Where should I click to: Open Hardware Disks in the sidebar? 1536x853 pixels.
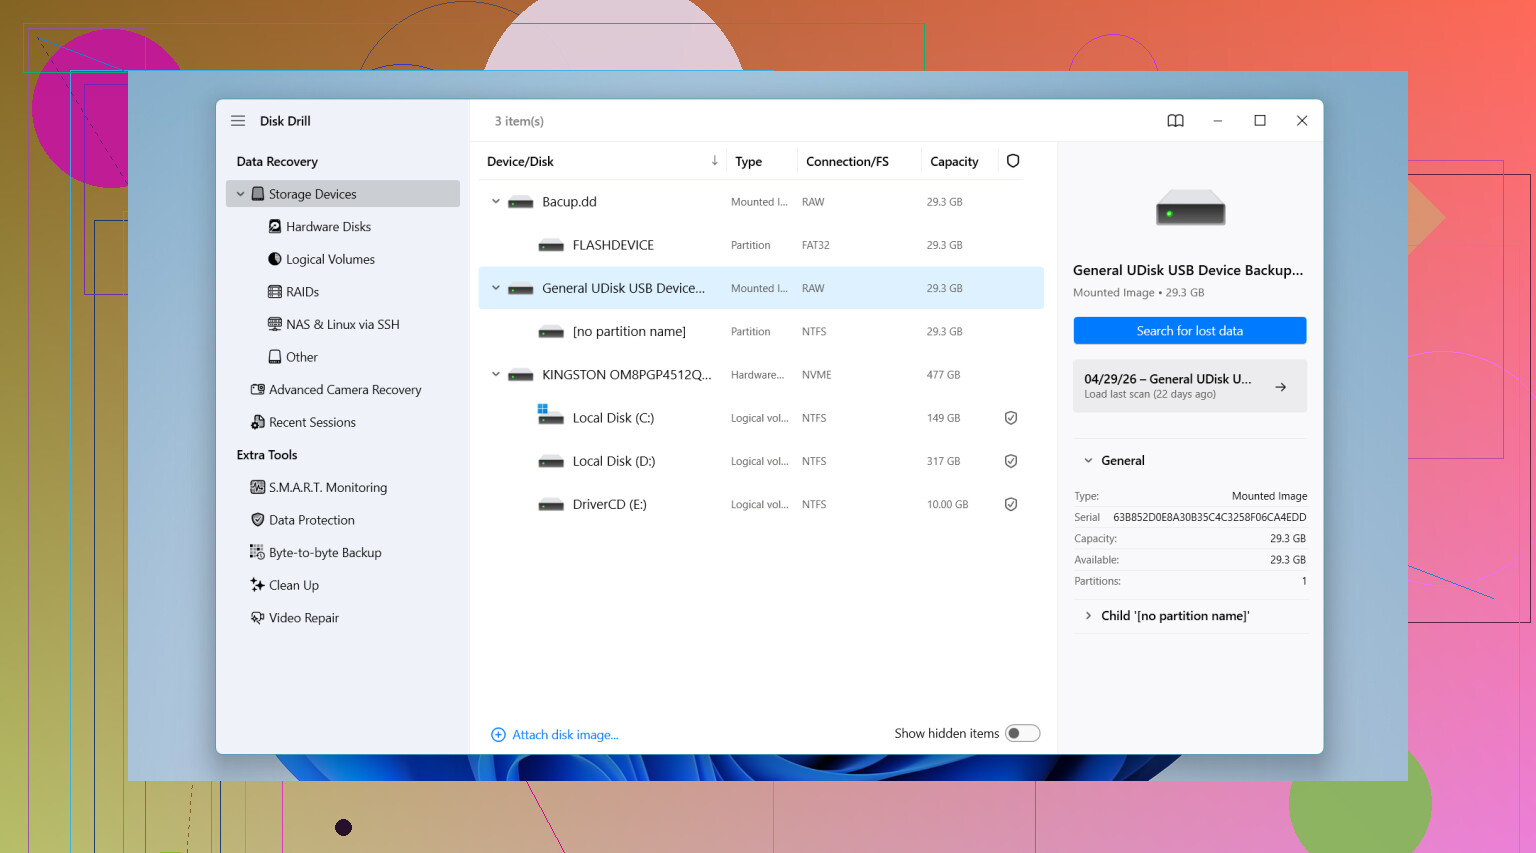tap(328, 227)
